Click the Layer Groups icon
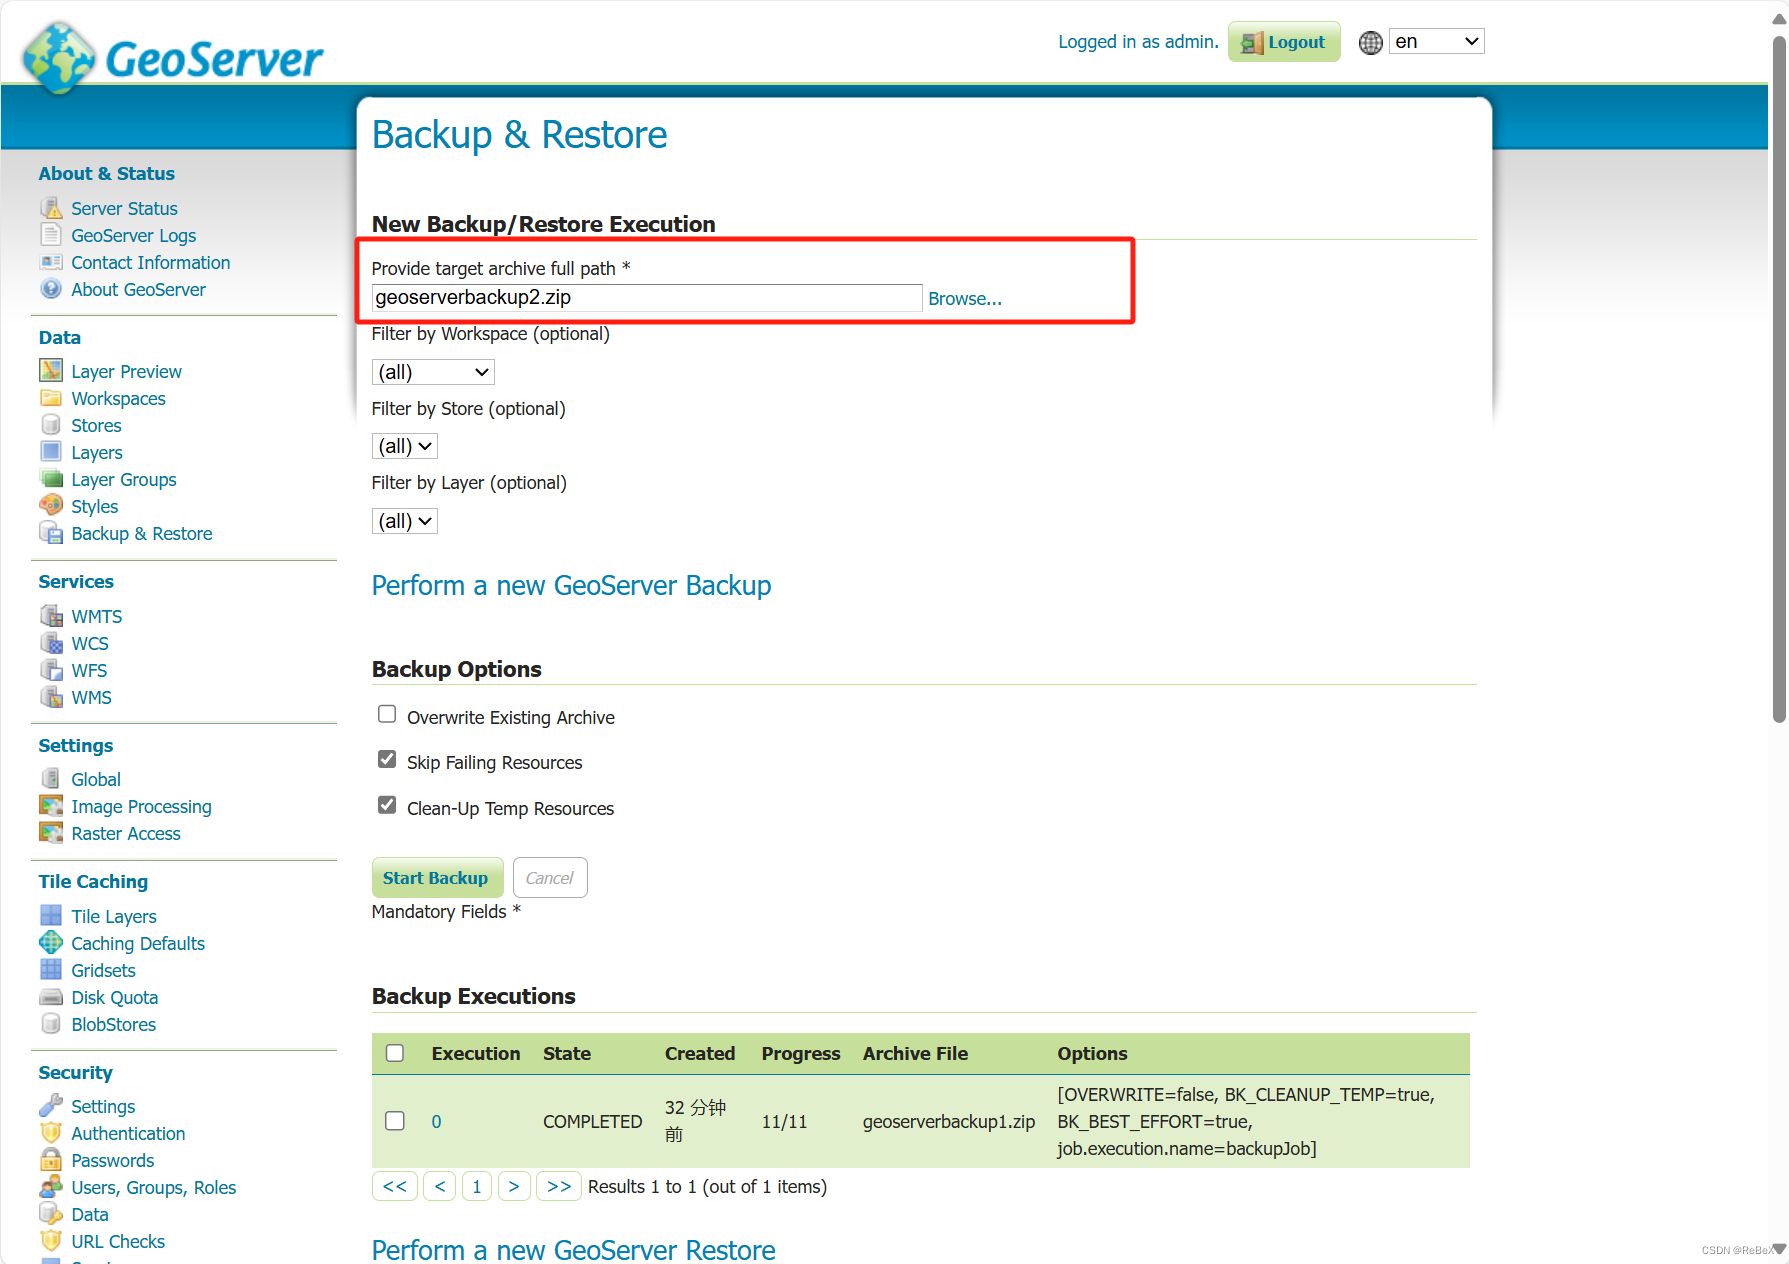The image size is (1789, 1264). (51, 479)
